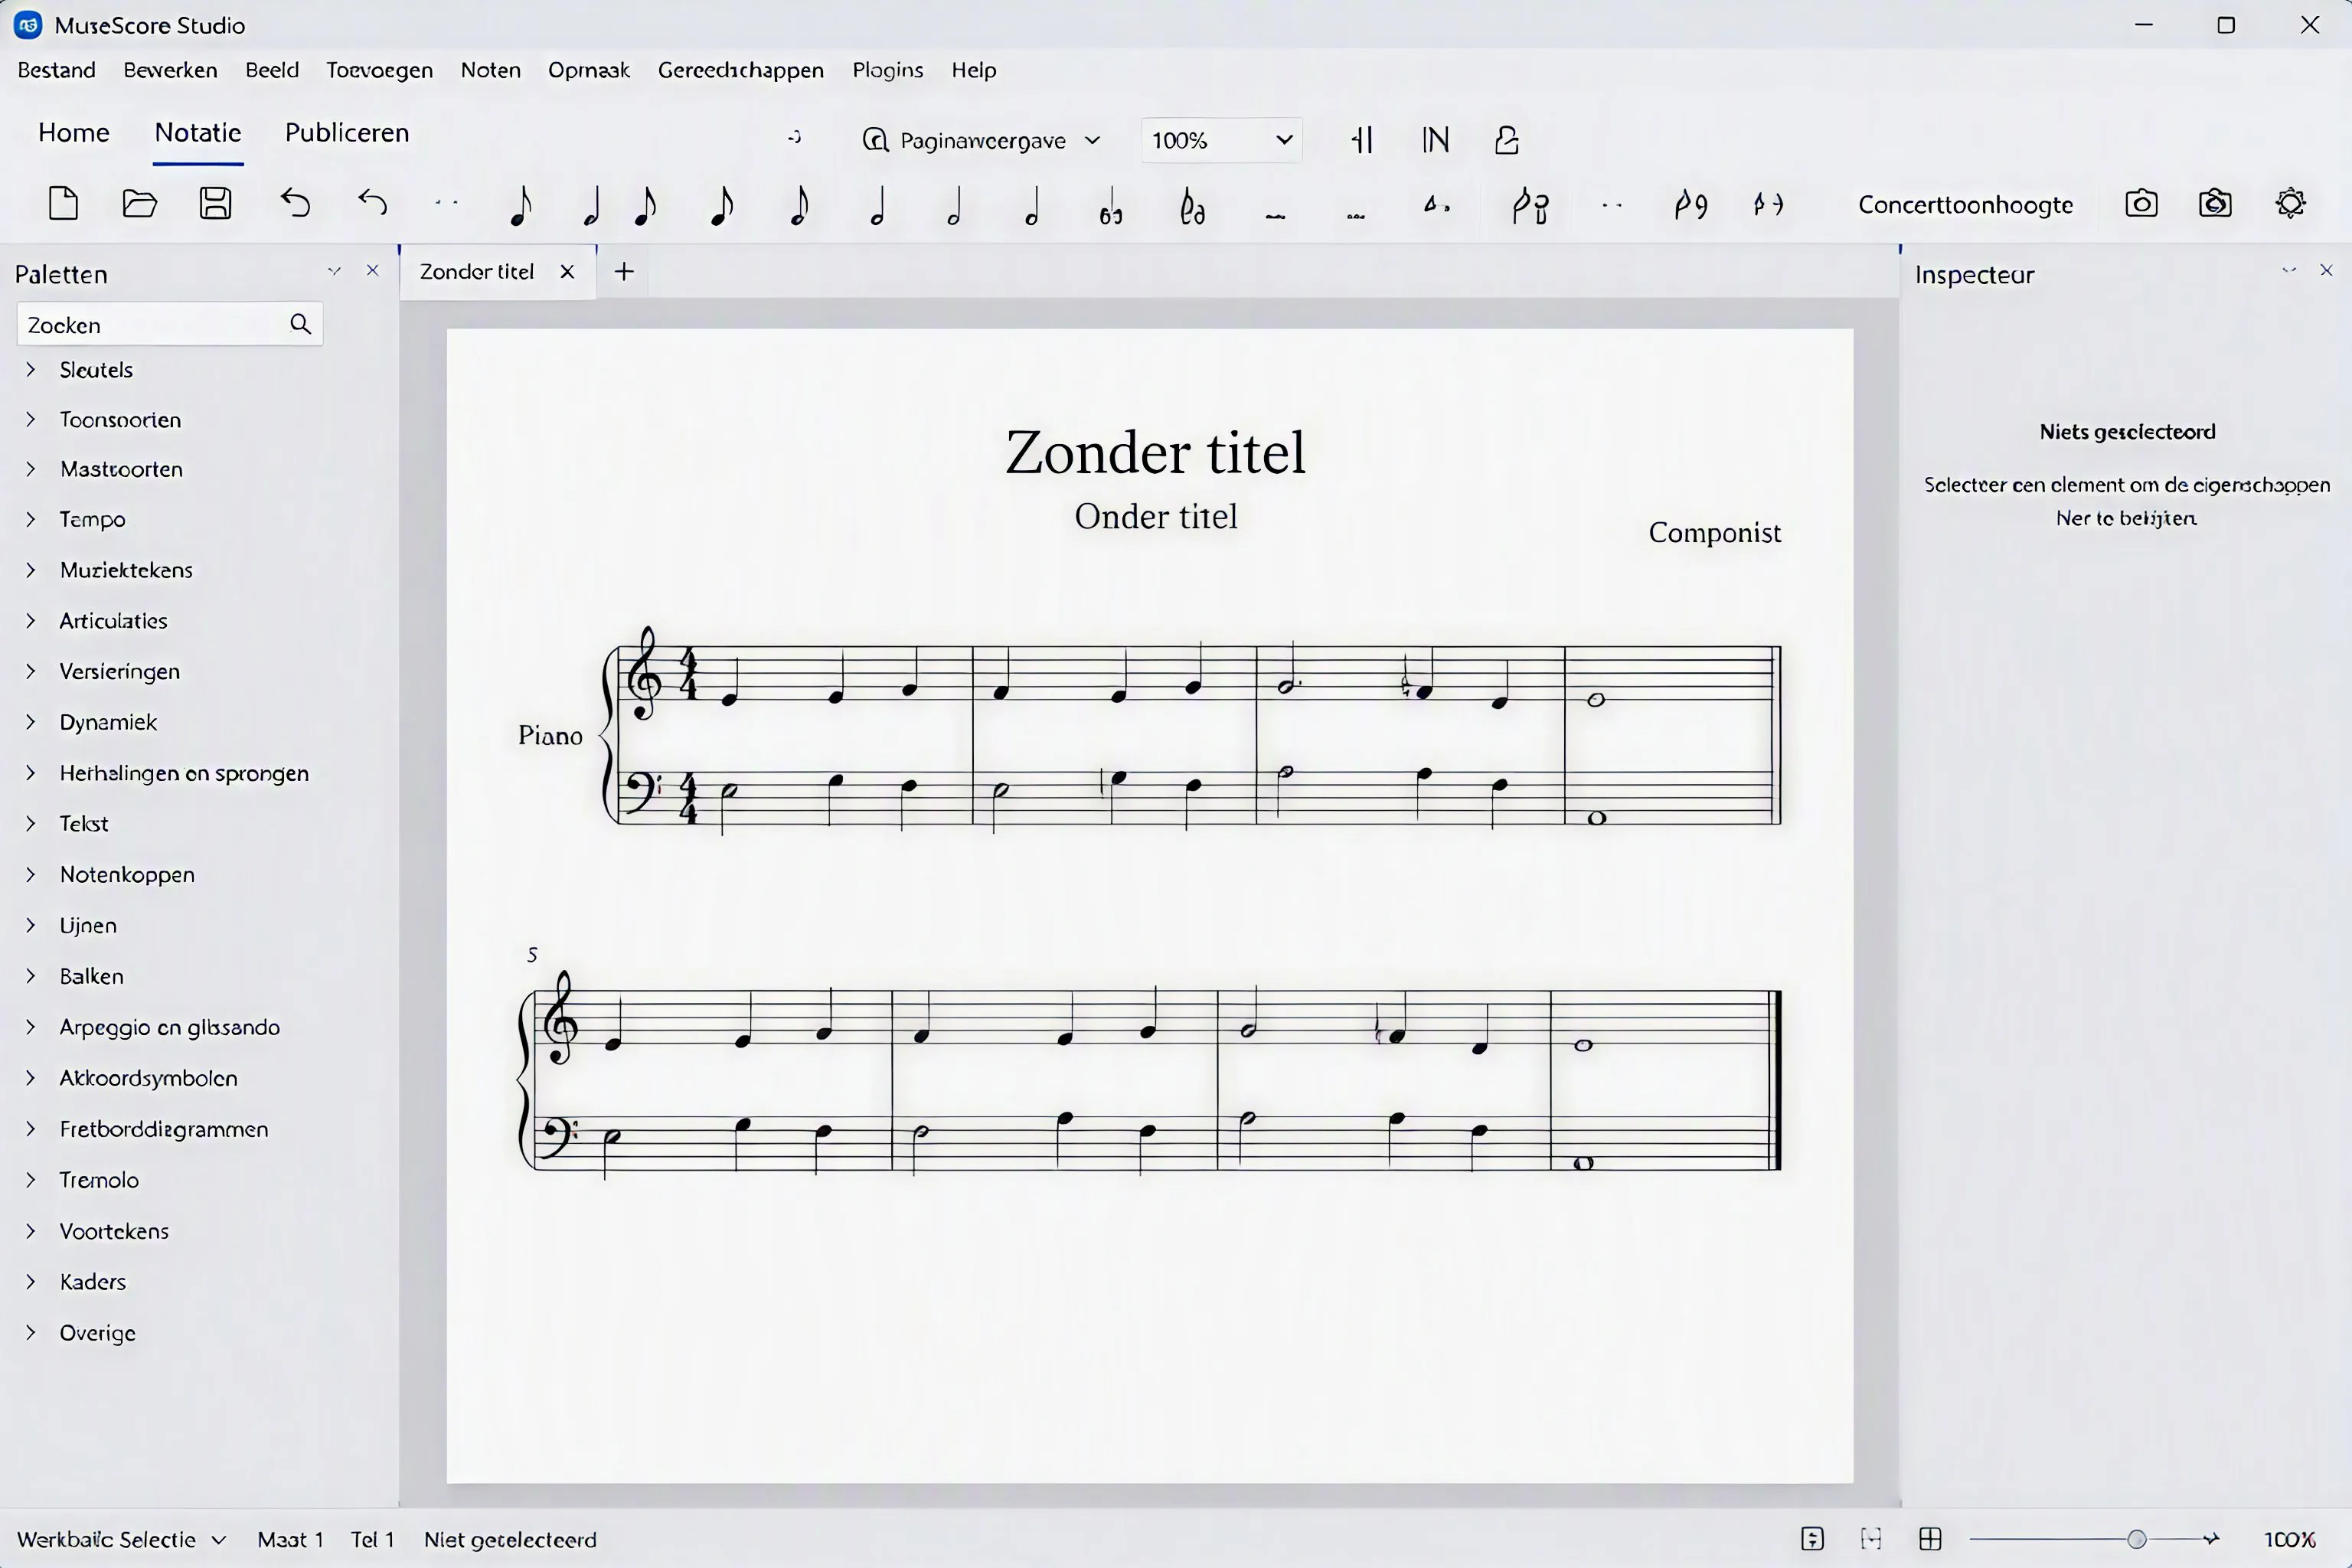Click the mixer icon next to the zoom box
2352x1568 pixels.
pos(1362,140)
